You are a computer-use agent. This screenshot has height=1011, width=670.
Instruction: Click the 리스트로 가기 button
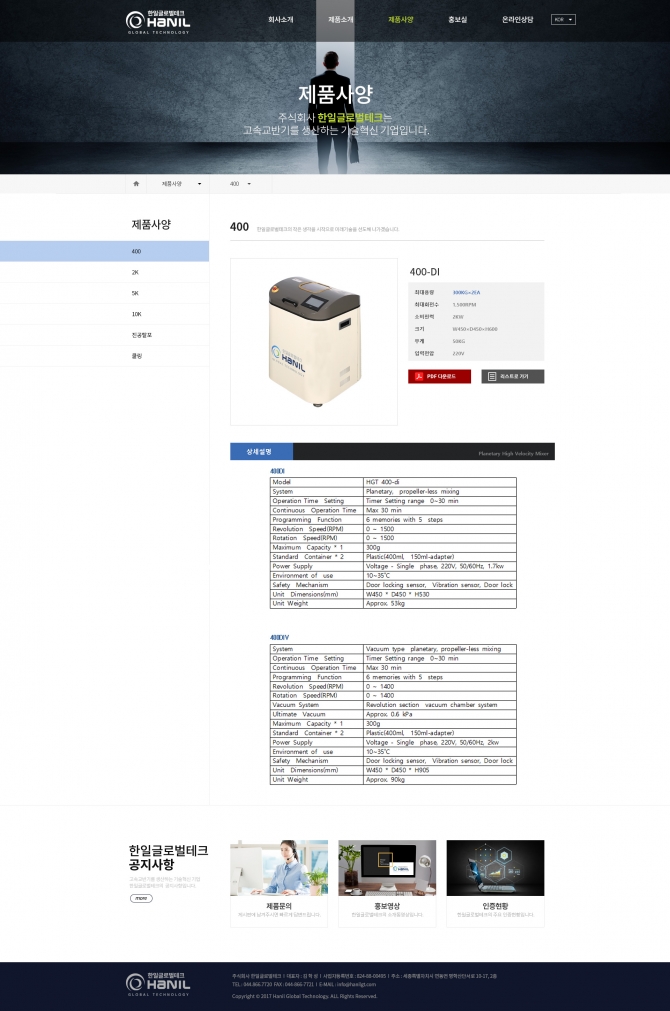point(513,376)
